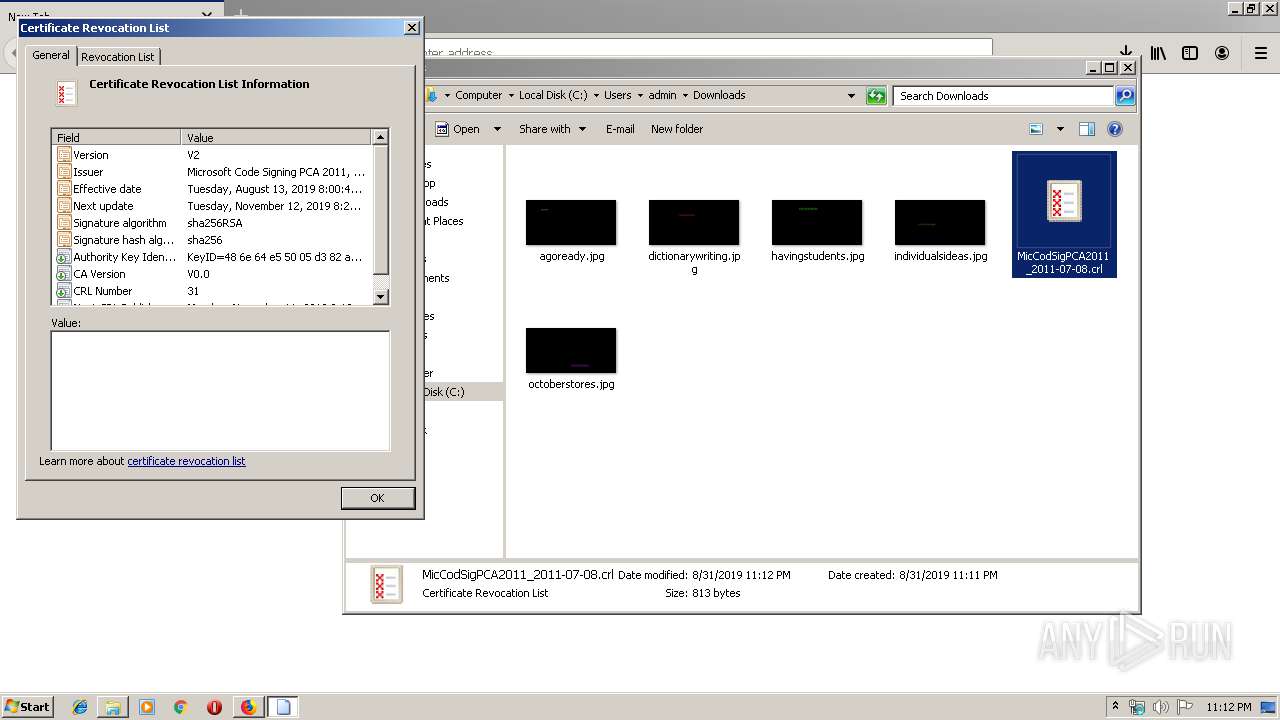Select the Effective date field row

point(213,189)
